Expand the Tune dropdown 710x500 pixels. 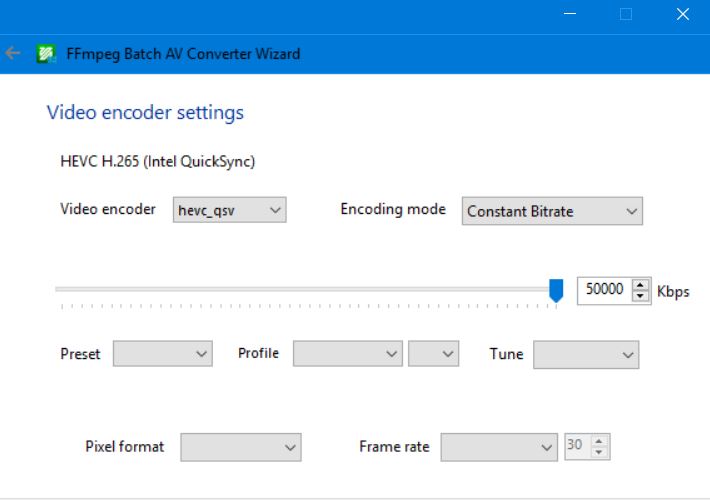pos(586,354)
